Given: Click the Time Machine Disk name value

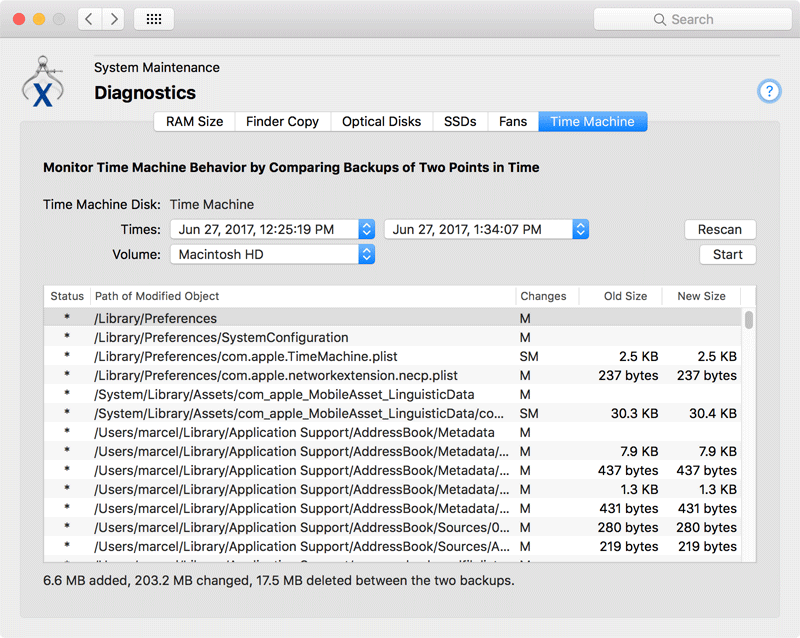Looking at the screenshot, I should tap(212, 204).
